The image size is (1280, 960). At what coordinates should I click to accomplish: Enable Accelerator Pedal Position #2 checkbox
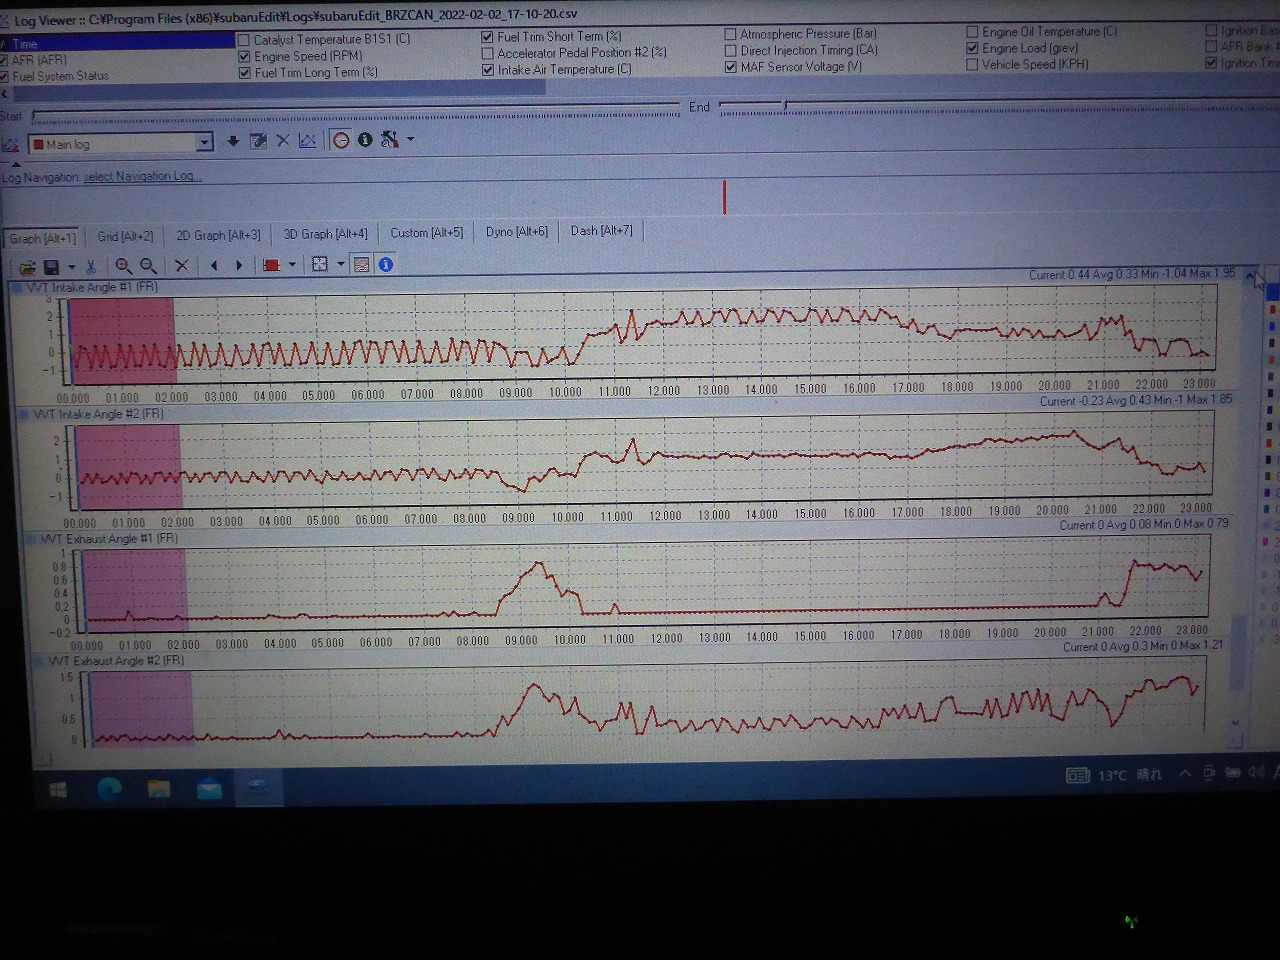click(x=487, y=53)
